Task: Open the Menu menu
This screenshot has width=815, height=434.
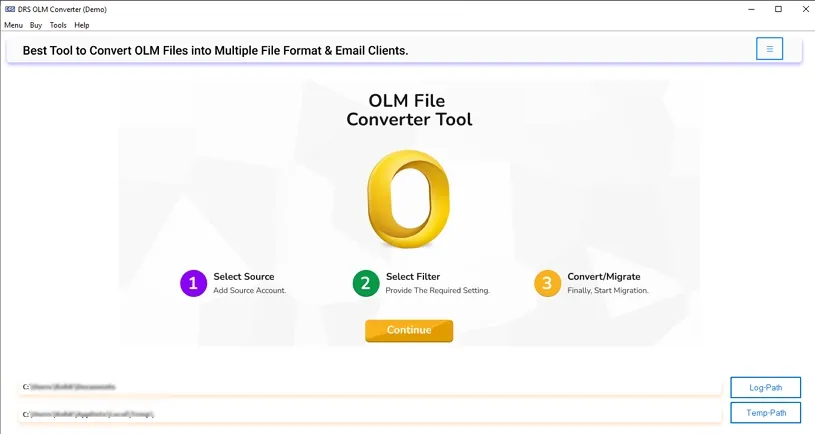Action: 14,25
